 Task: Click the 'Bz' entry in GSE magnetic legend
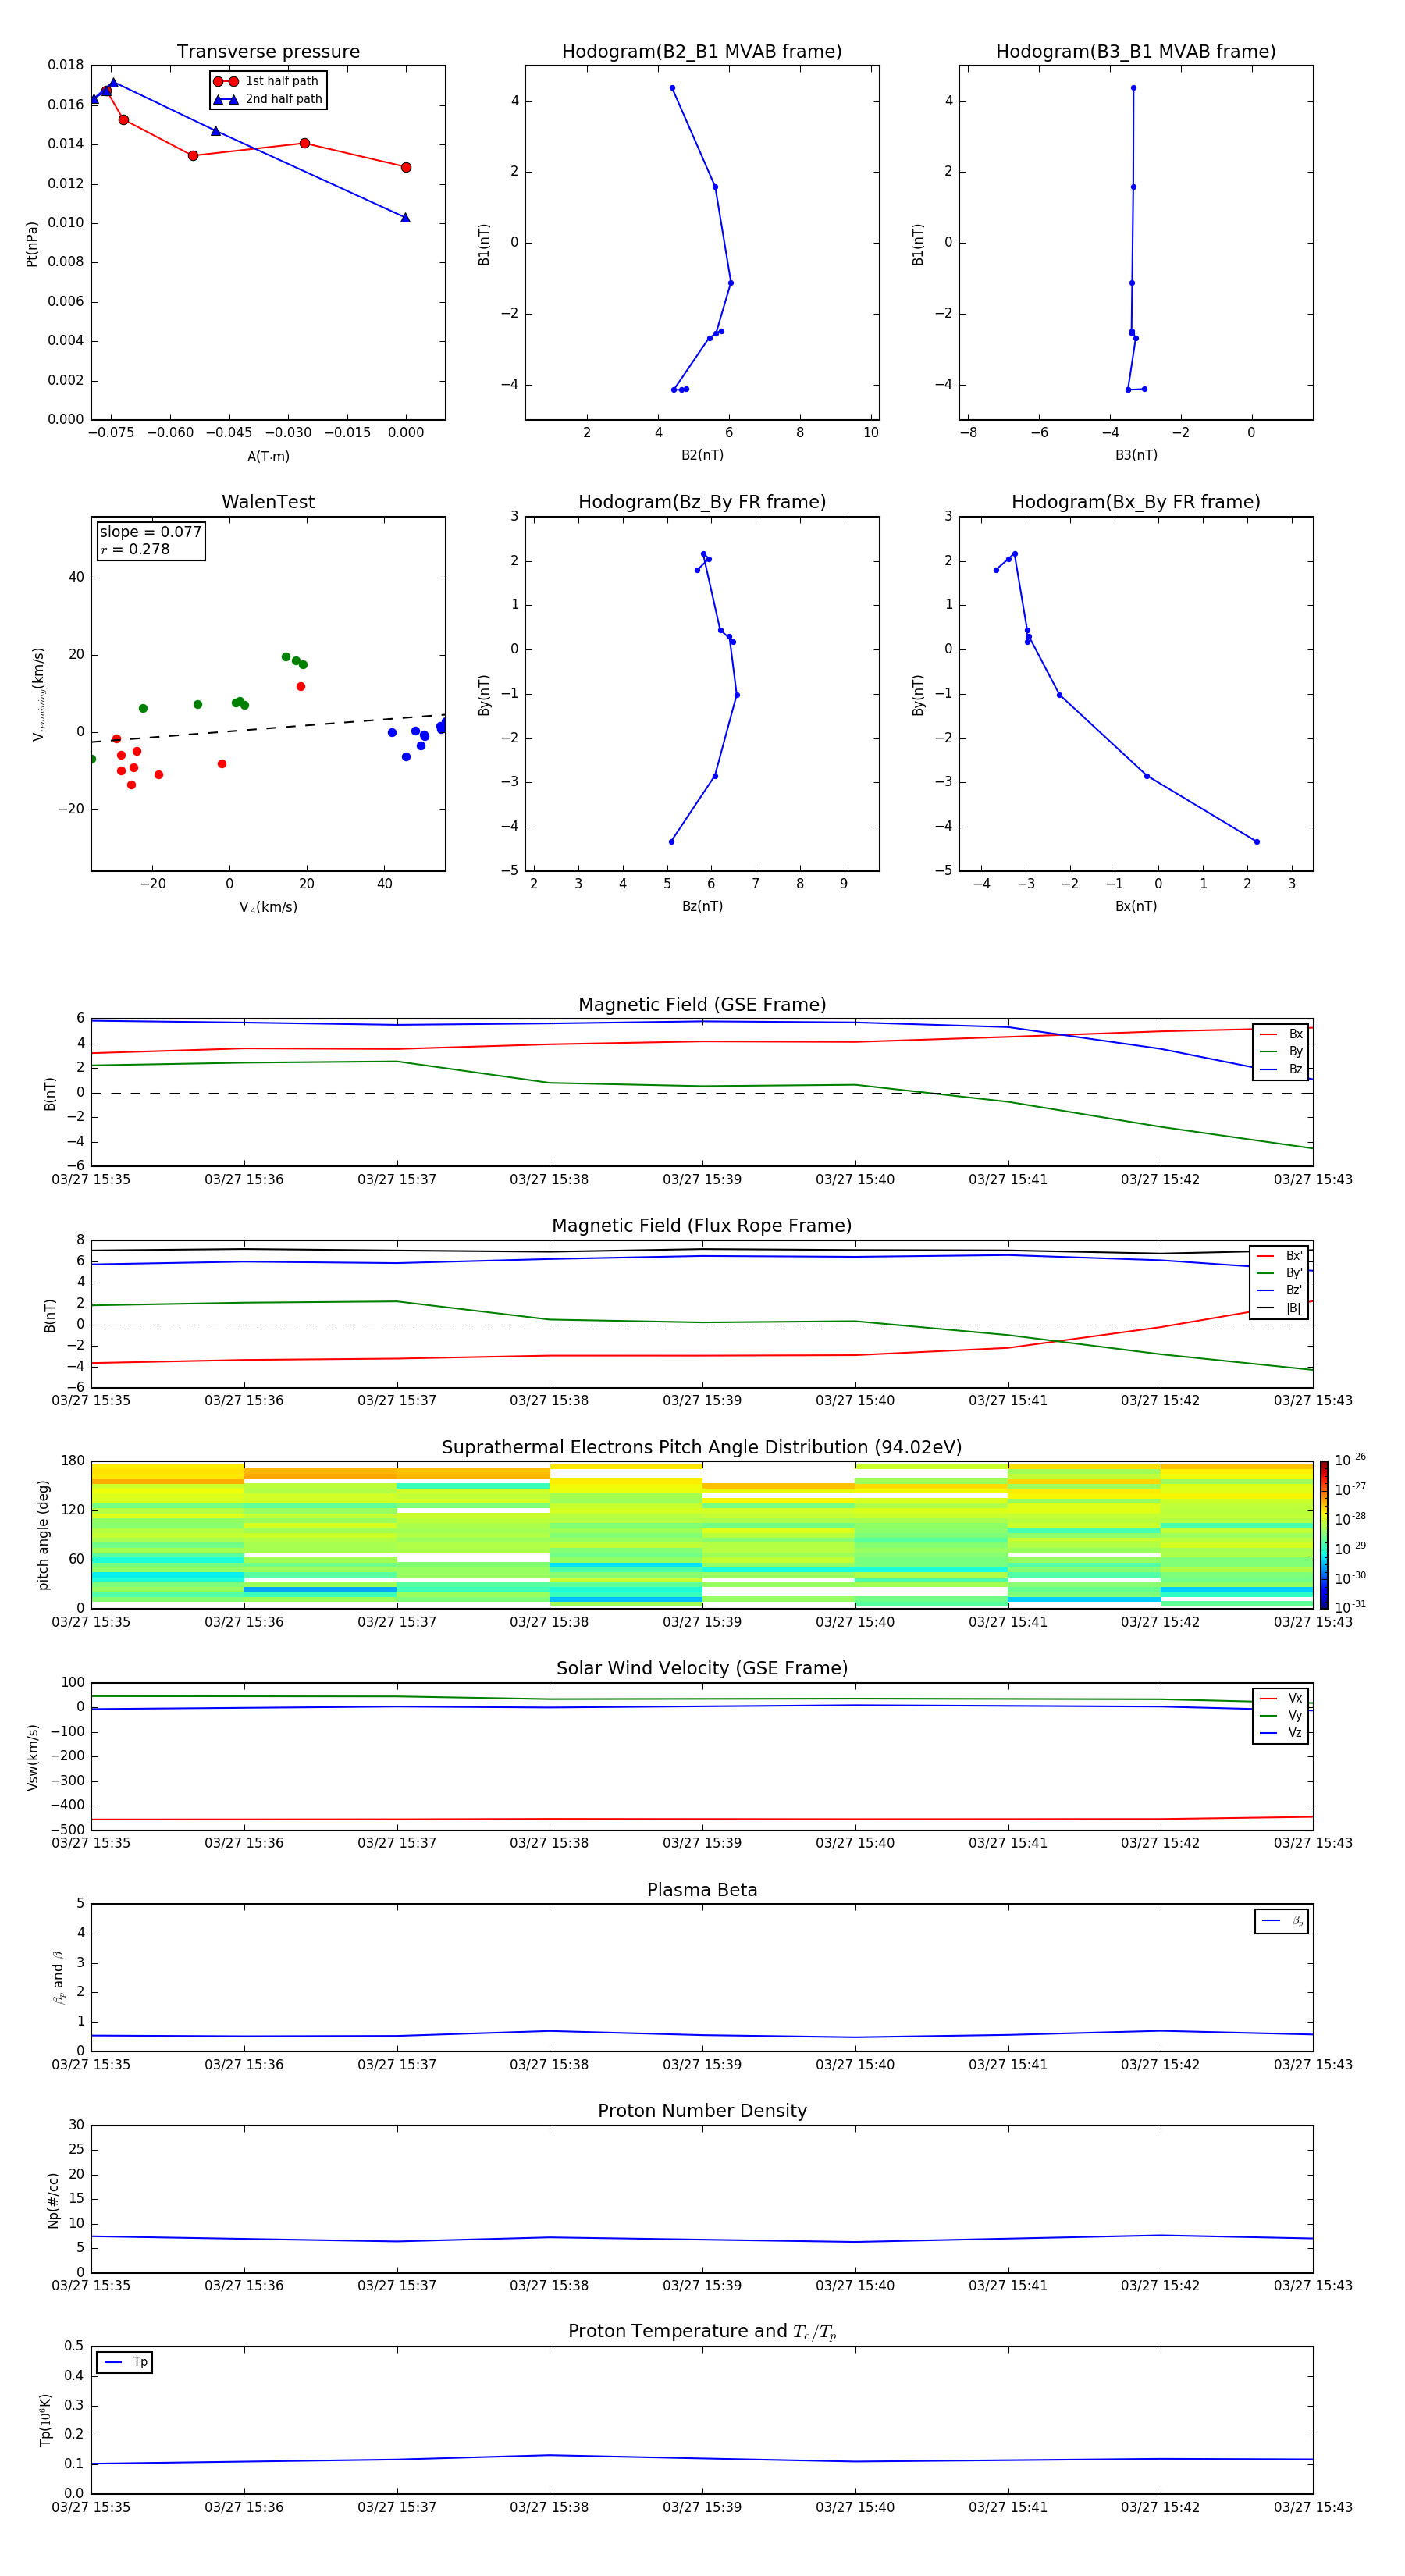tap(1281, 1069)
